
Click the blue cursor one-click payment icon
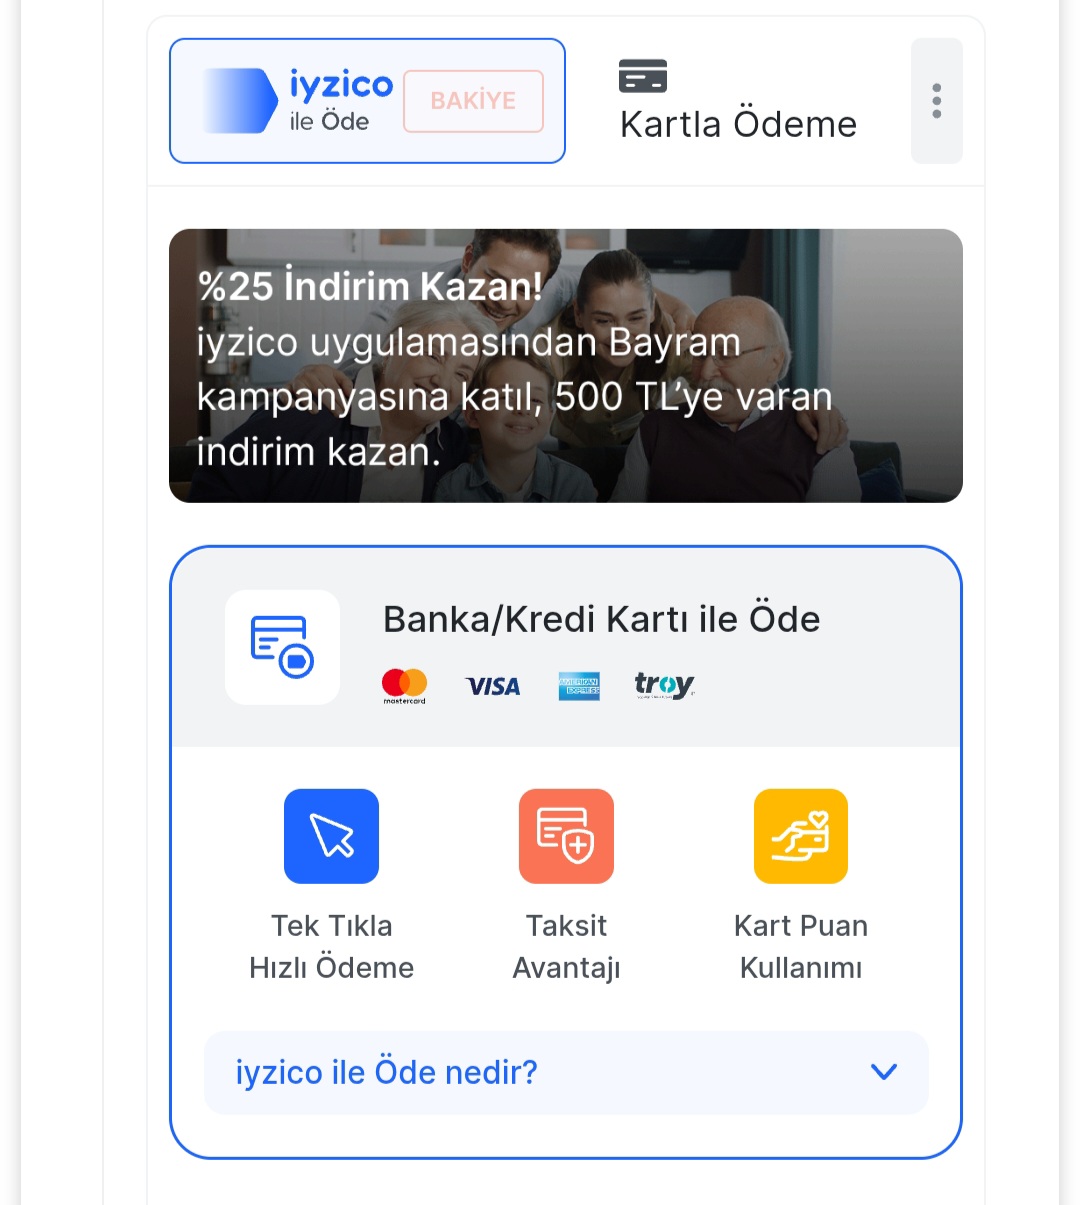pyautogui.click(x=331, y=836)
